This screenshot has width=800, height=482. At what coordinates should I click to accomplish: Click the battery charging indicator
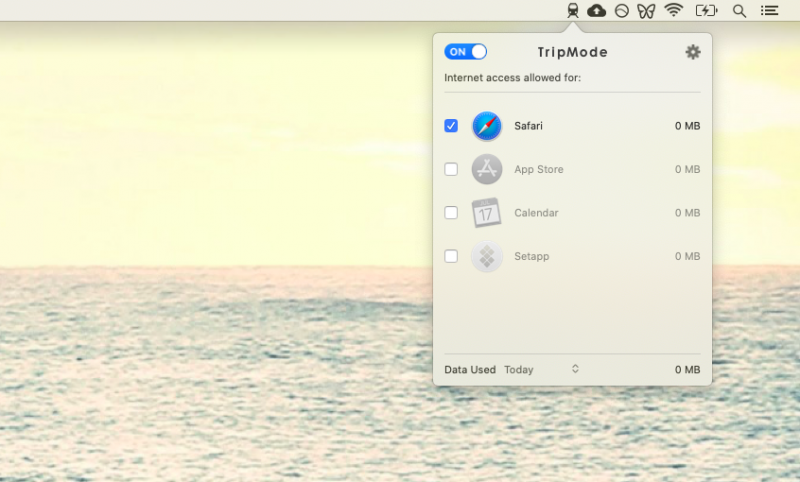pyautogui.click(x=707, y=10)
